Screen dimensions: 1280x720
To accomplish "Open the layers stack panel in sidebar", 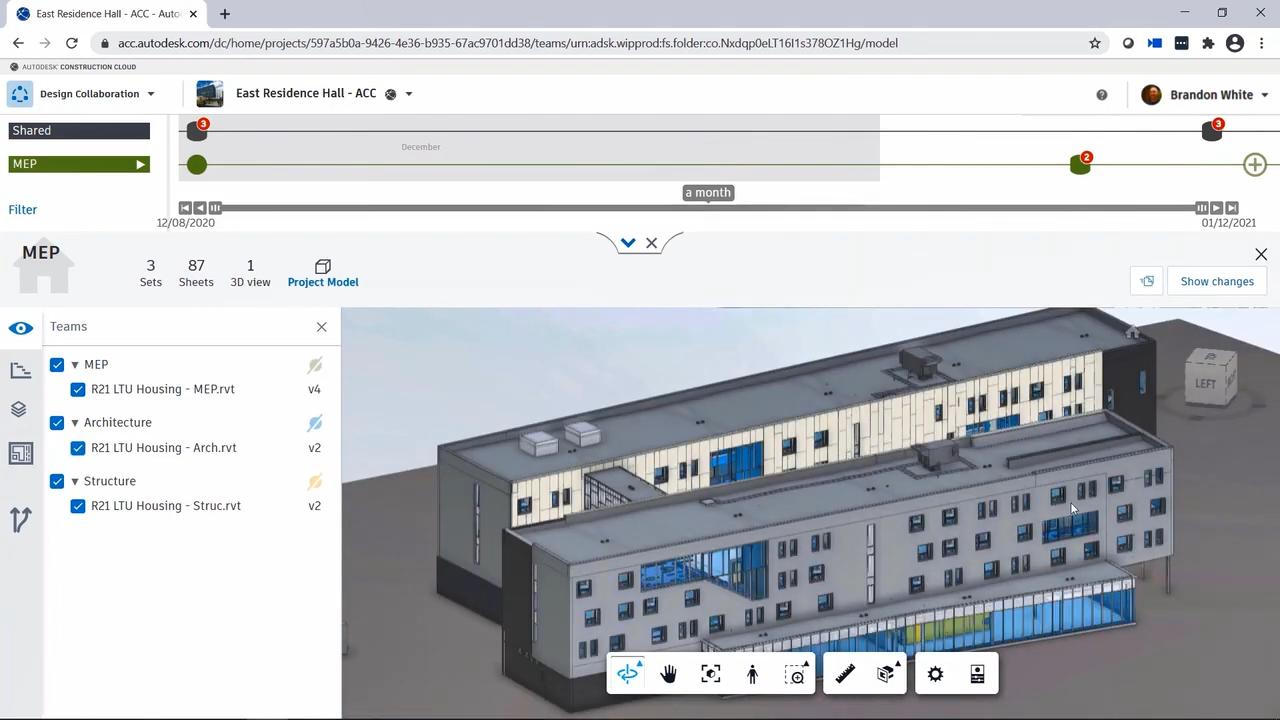I will pyautogui.click(x=21, y=410).
